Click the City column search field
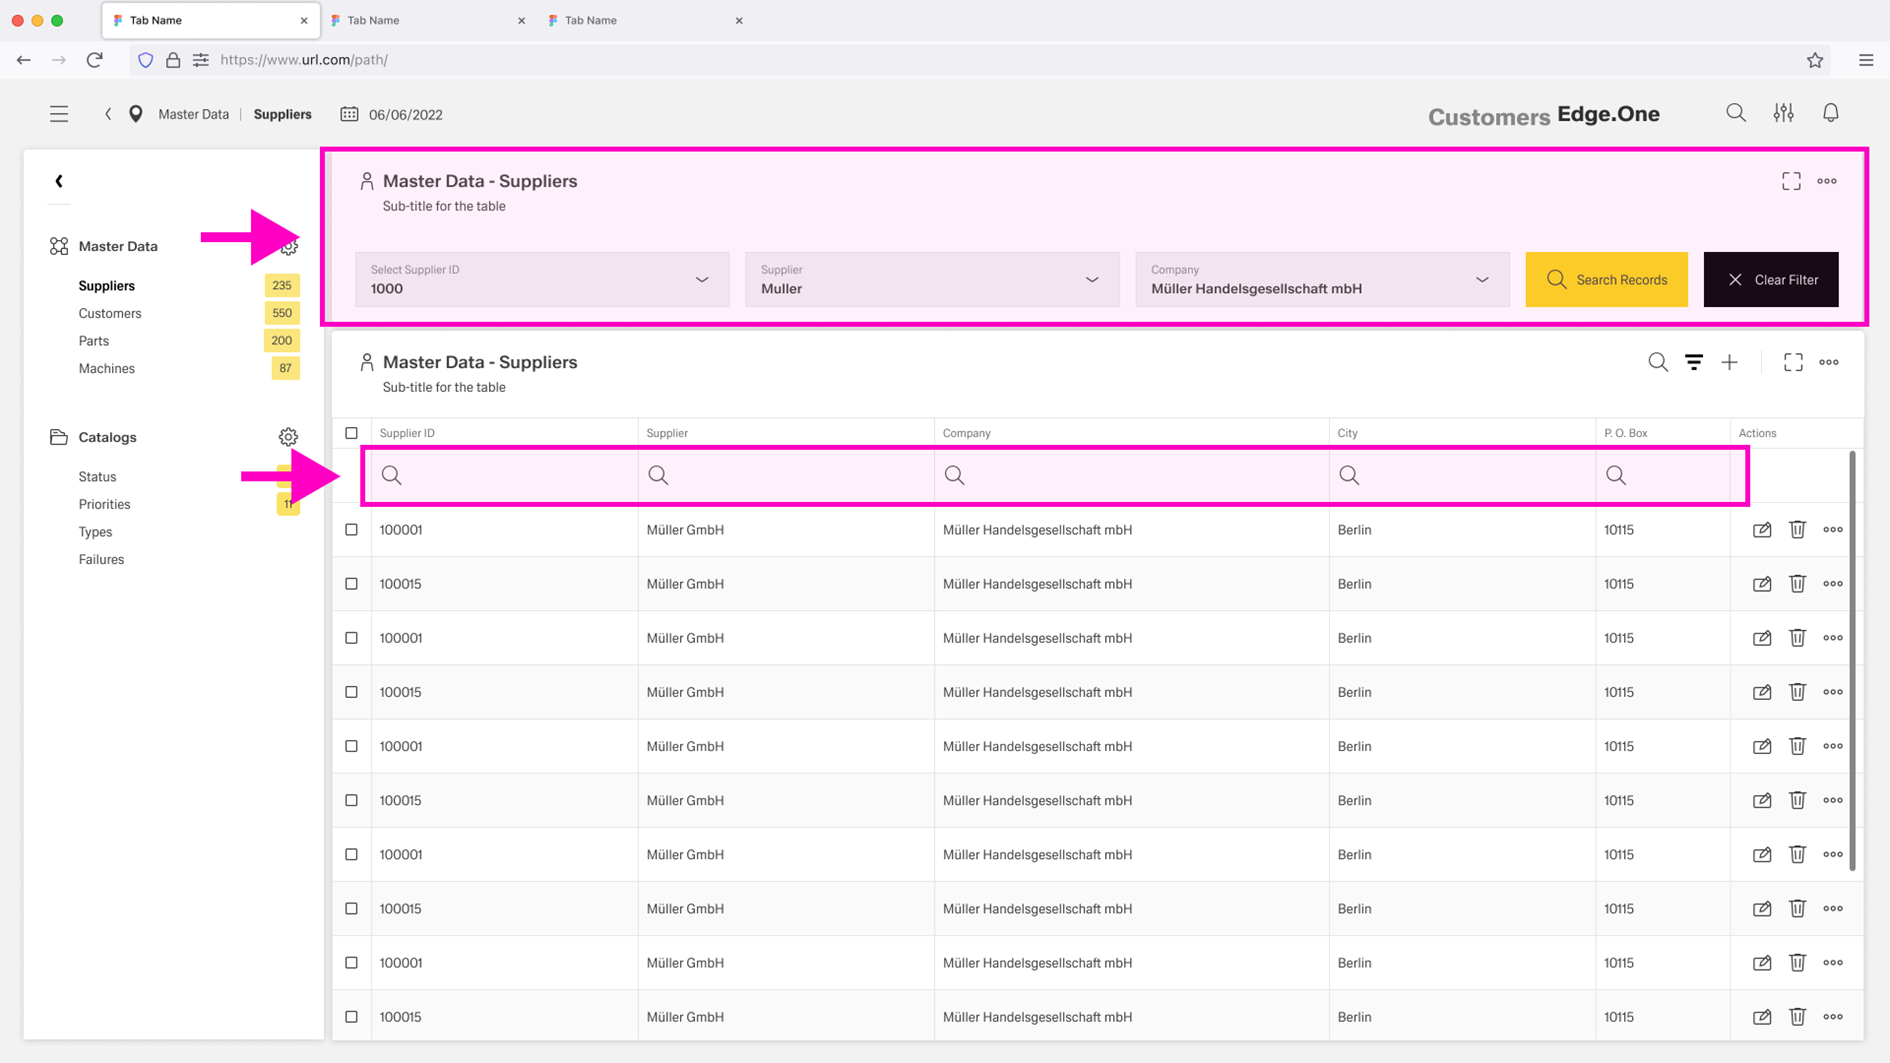The width and height of the screenshot is (1890, 1063). (1461, 476)
